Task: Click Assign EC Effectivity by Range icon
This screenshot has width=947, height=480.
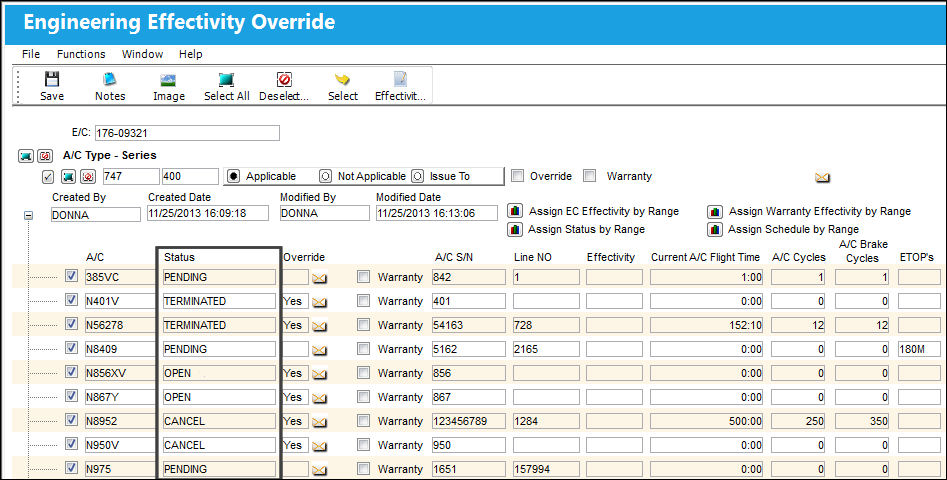Action: tap(515, 211)
